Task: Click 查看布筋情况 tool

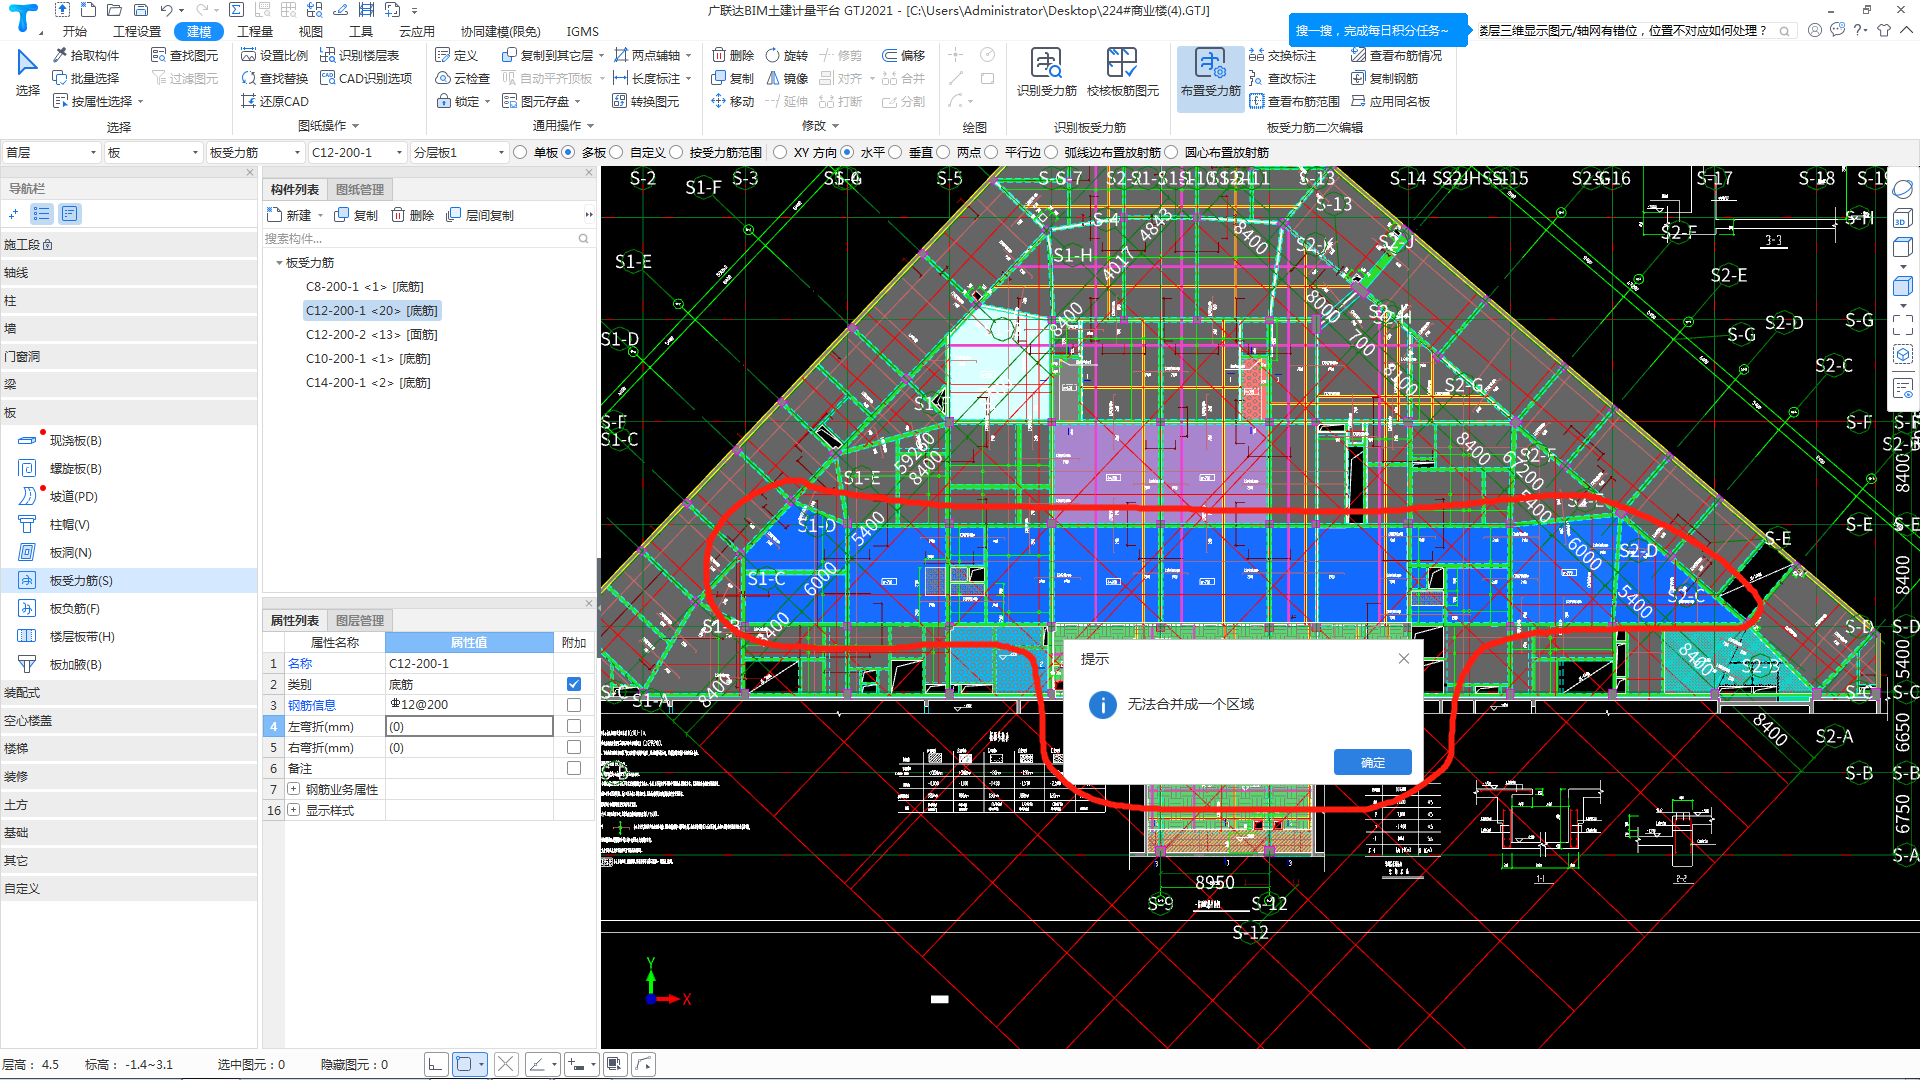Action: pos(1396,55)
